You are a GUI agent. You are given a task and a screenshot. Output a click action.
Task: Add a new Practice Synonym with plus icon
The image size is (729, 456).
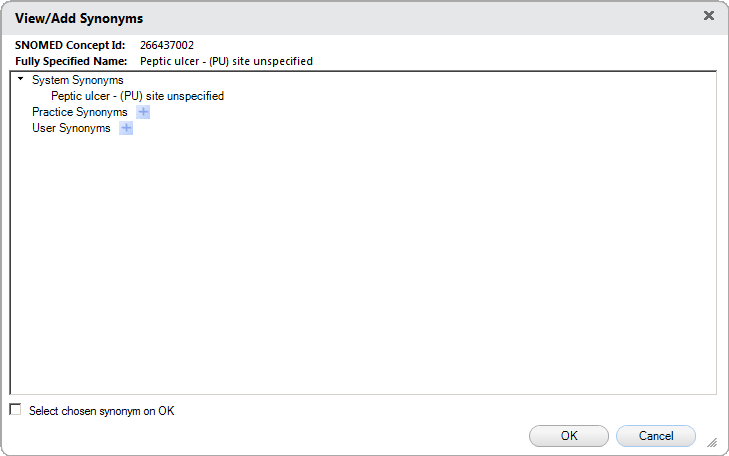[143, 112]
